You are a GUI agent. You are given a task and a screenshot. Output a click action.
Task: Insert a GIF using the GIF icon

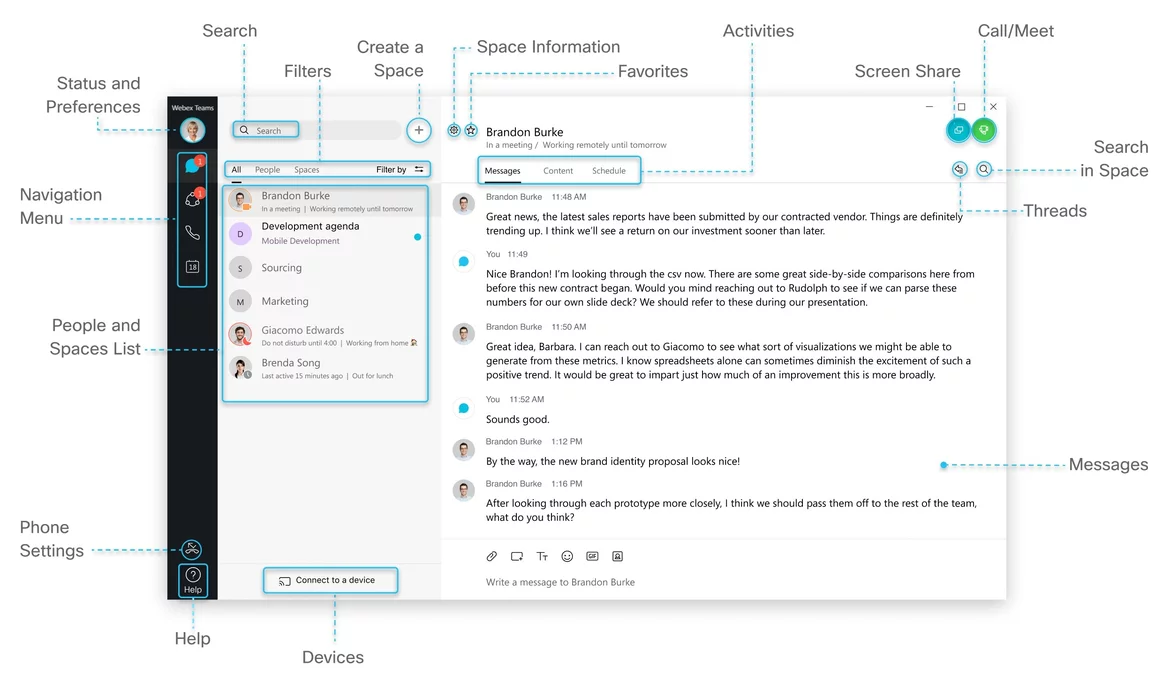[592, 556]
